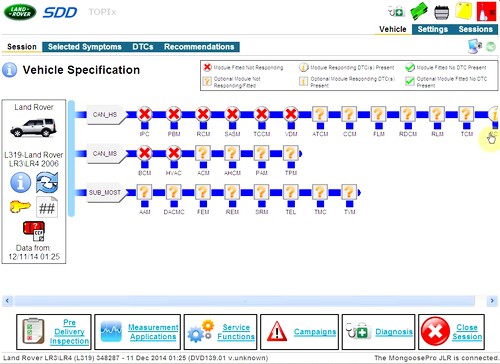500x364 pixels.
Task: Open Measurement Applications link
Action: 153,332
